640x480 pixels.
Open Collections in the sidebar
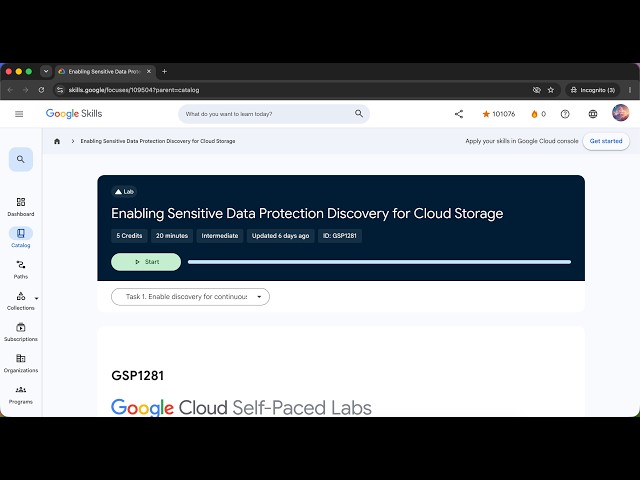(21, 301)
